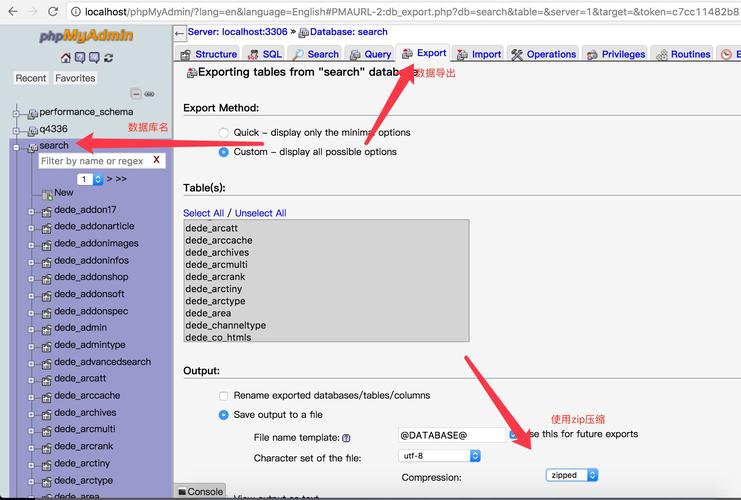Screen dimensions: 741x500
Task: Open the Console bar at bottom
Action: [x=200, y=491]
